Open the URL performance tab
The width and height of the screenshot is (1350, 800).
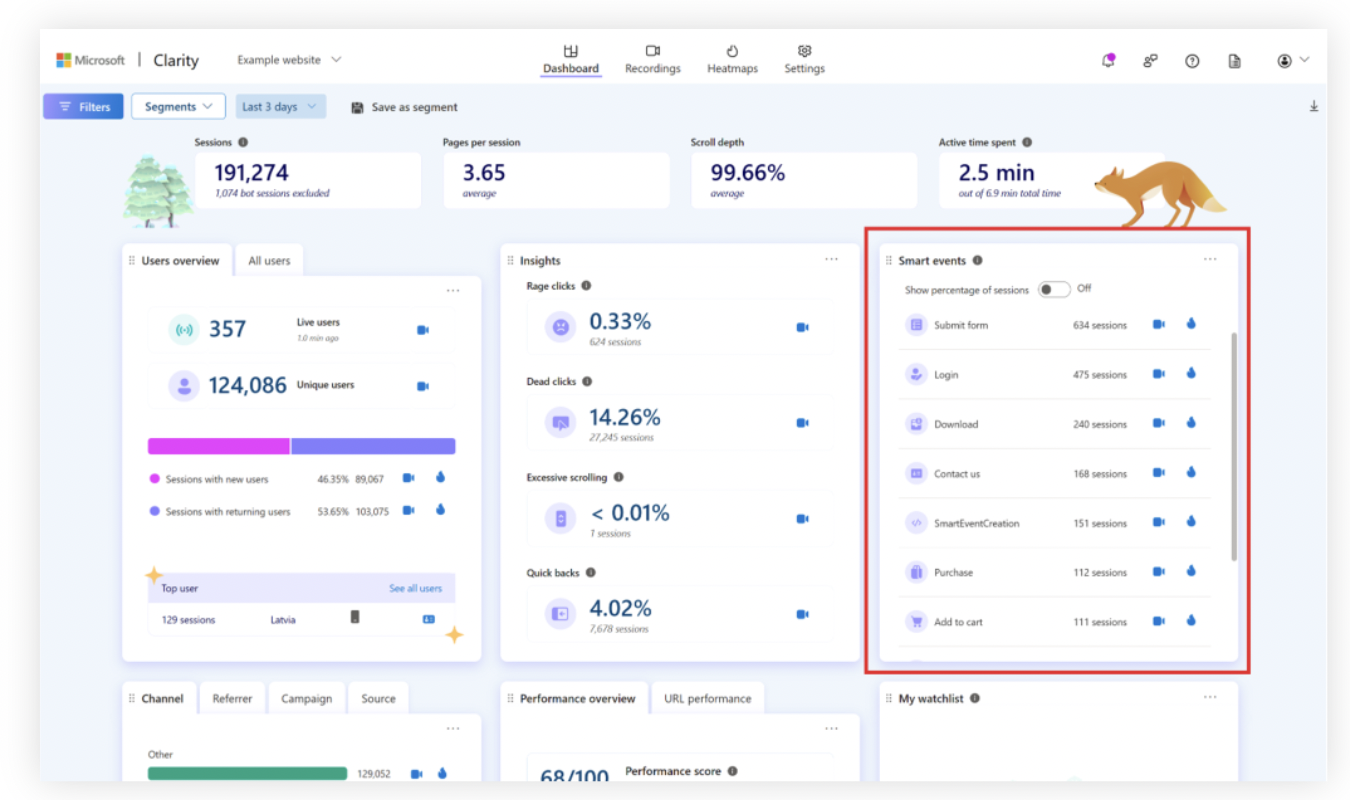(707, 699)
